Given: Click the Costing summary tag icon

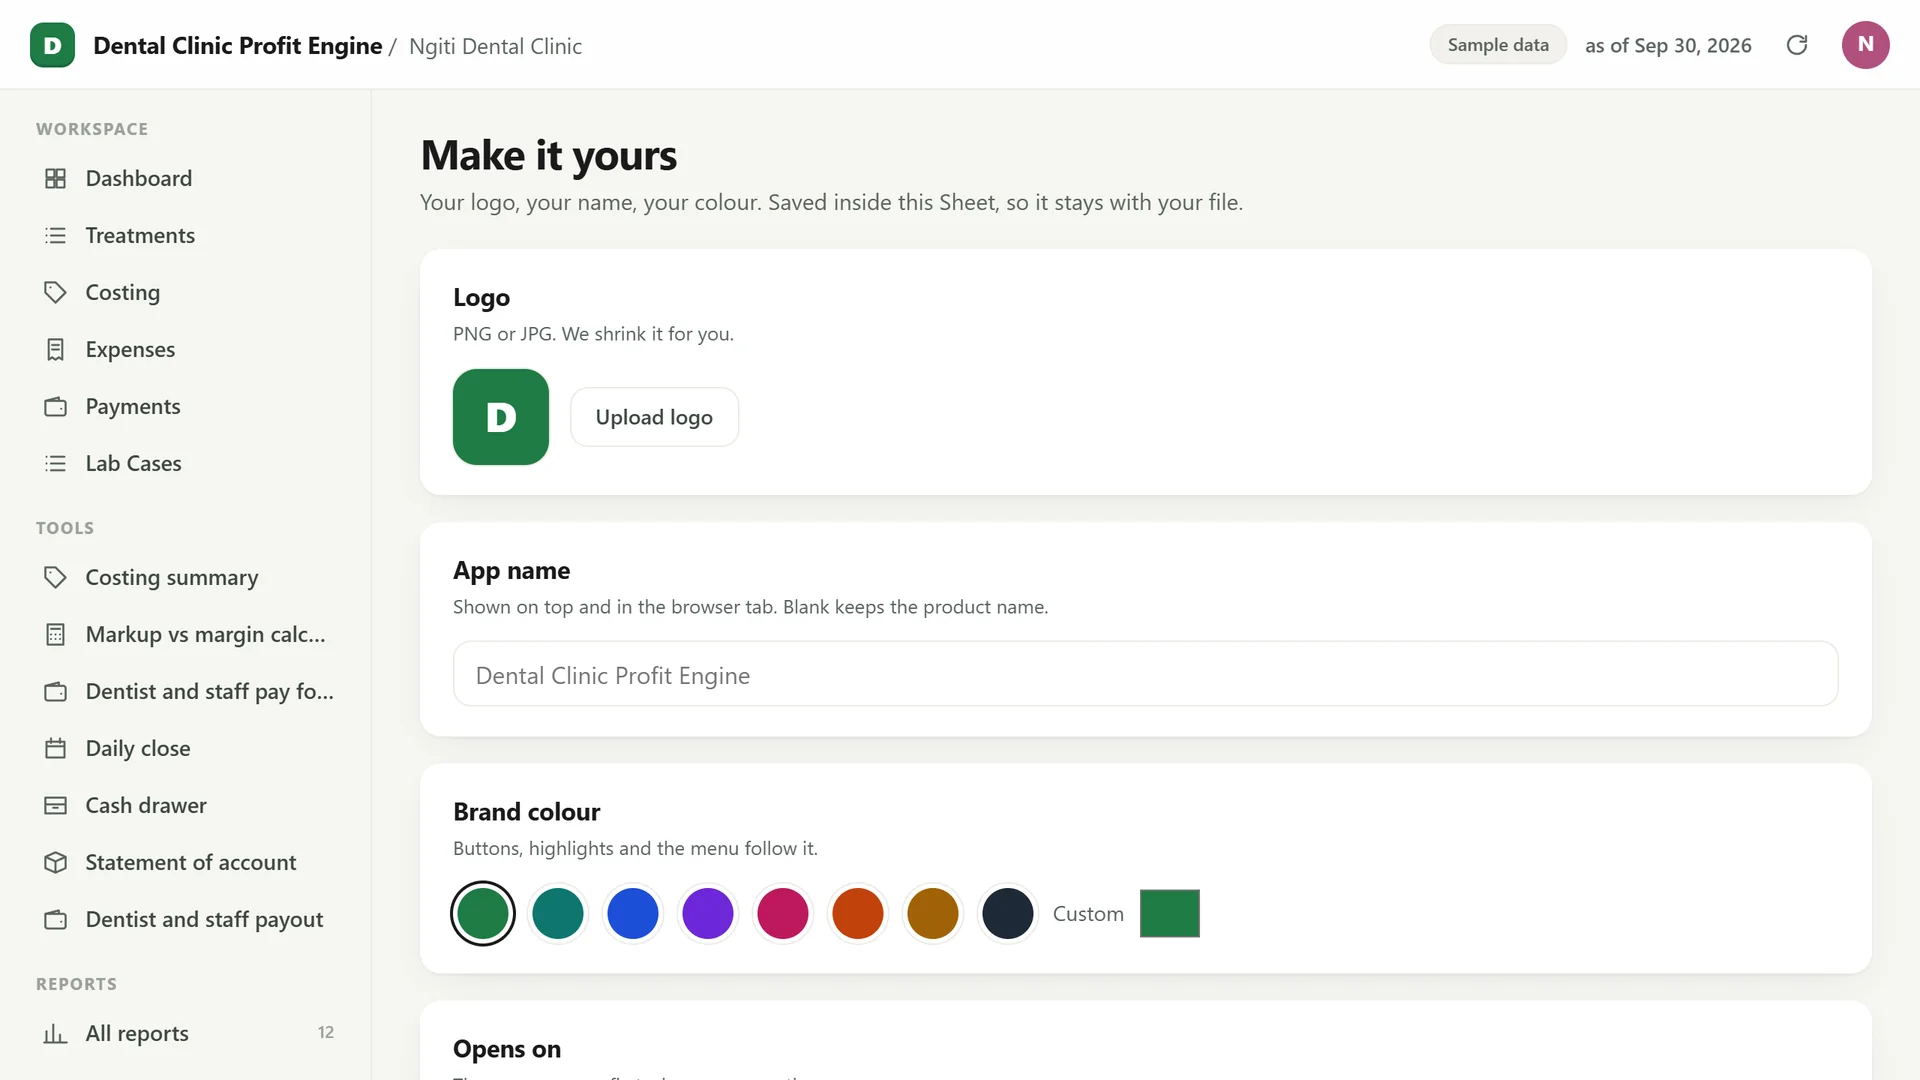Looking at the screenshot, I should (x=56, y=577).
